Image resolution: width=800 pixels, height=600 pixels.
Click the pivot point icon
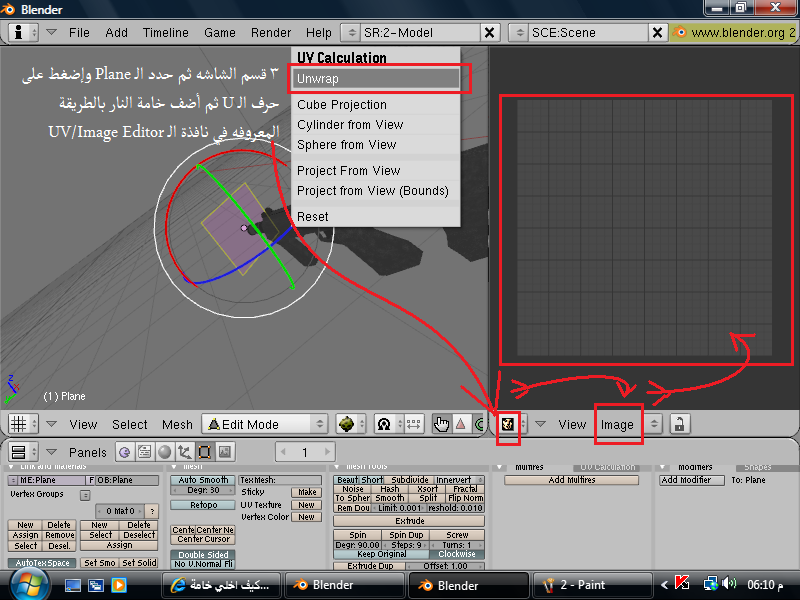click(x=384, y=424)
